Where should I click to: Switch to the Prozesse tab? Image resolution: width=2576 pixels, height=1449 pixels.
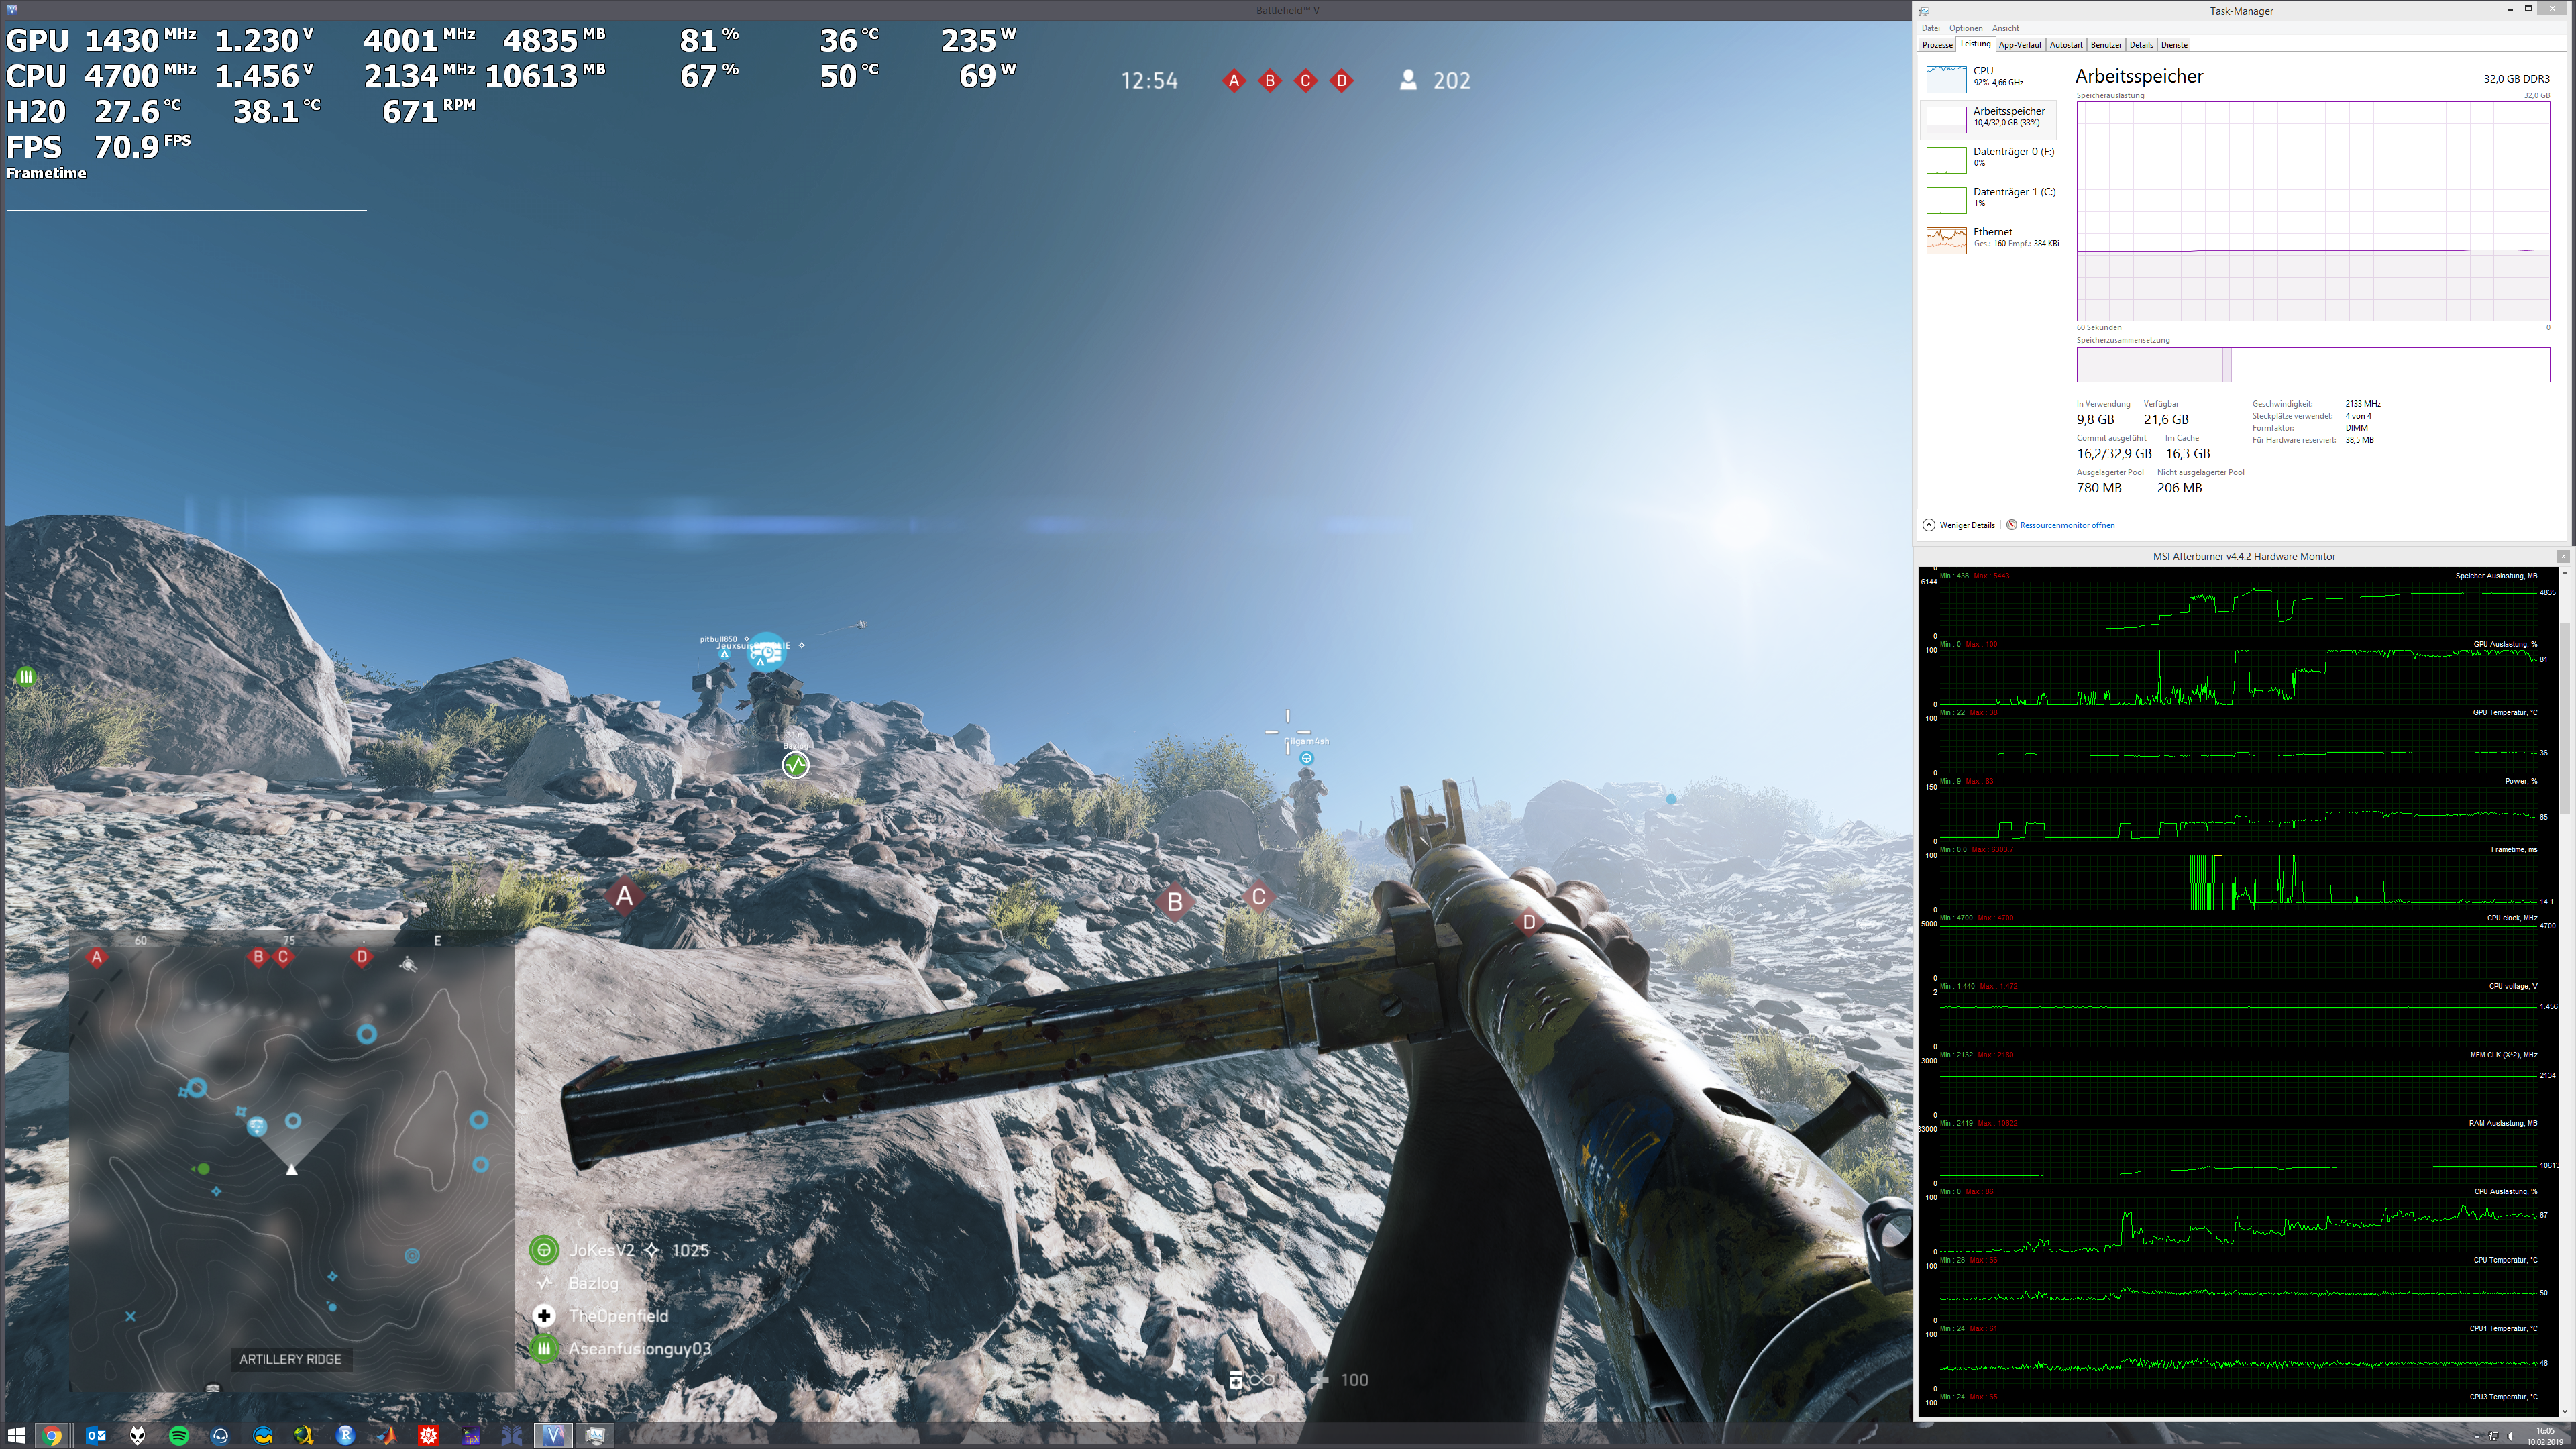point(1937,45)
